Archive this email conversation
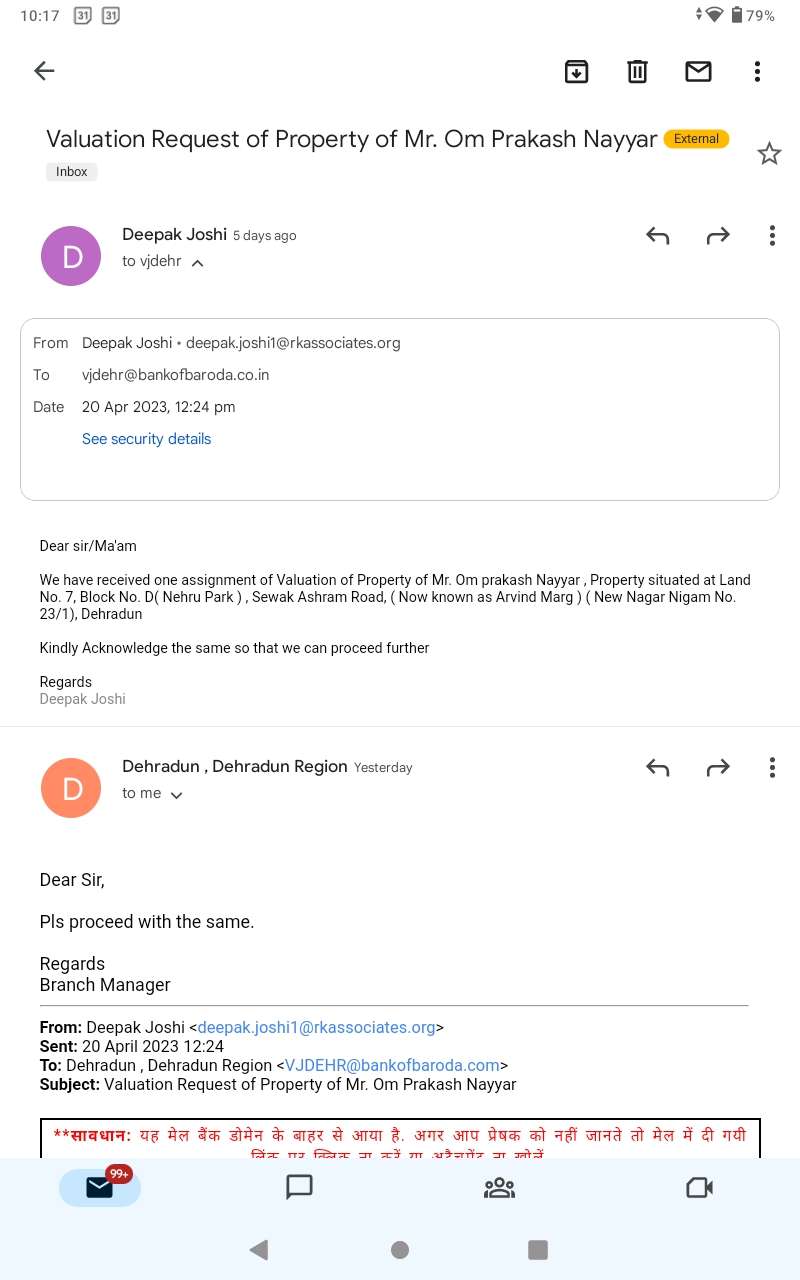Image resolution: width=800 pixels, height=1280 pixels. [577, 71]
